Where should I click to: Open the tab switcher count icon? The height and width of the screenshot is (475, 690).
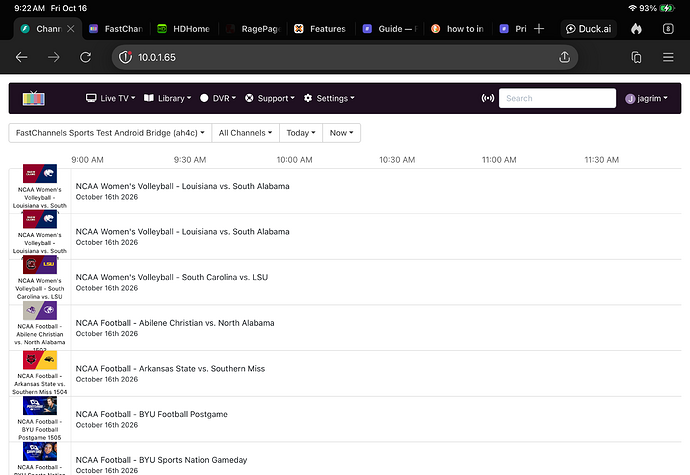pos(668,29)
